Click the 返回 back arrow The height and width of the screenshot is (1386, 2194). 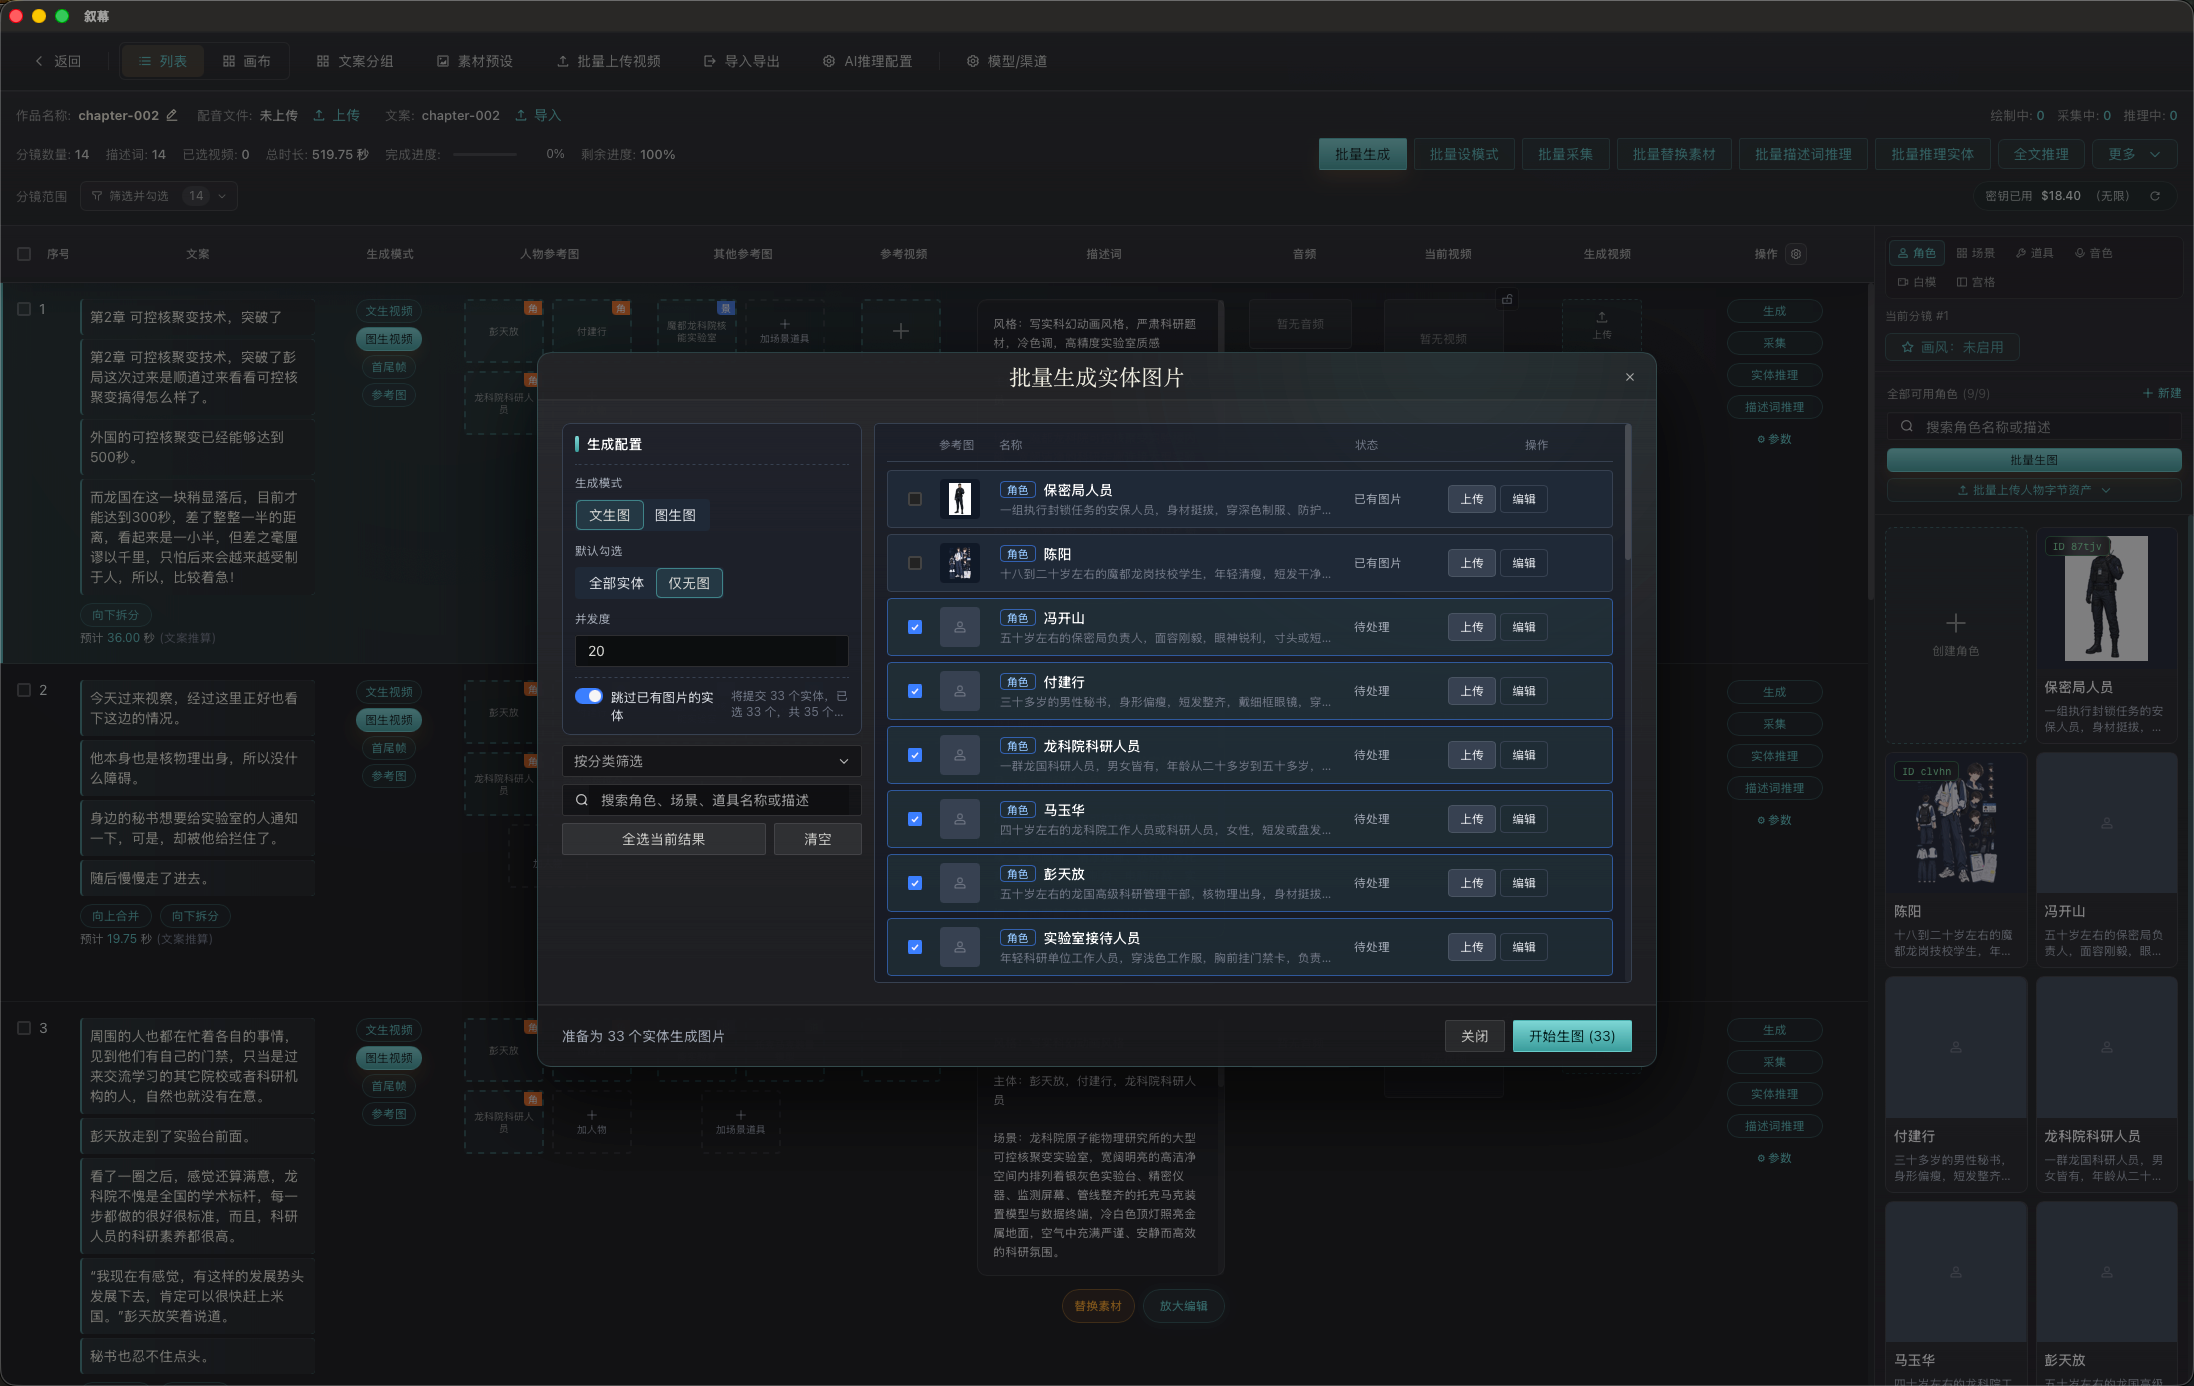(x=39, y=61)
